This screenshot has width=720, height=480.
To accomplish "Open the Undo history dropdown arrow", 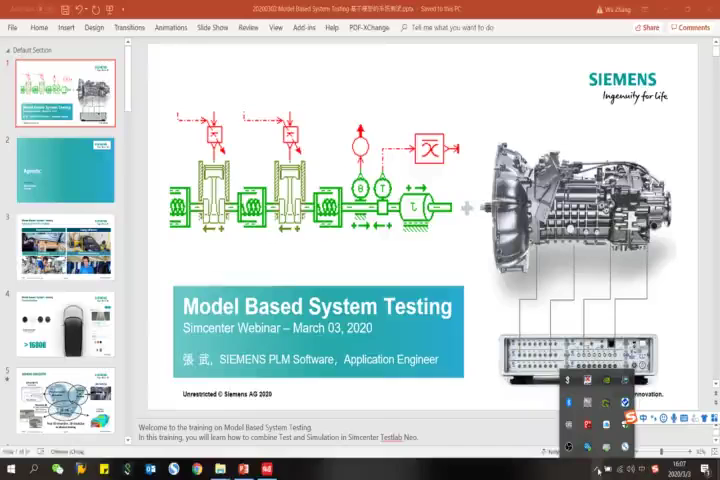I will (x=87, y=9).
